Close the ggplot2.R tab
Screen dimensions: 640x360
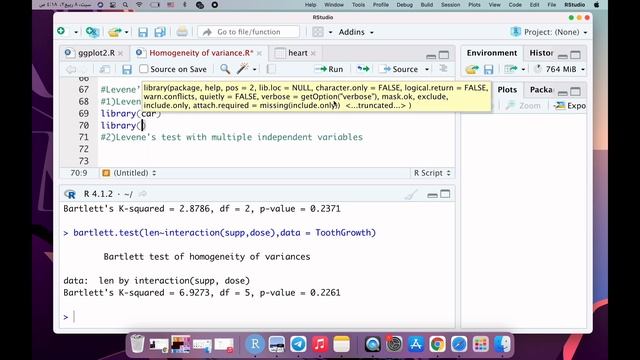pyautogui.click(x=120, y=53)
